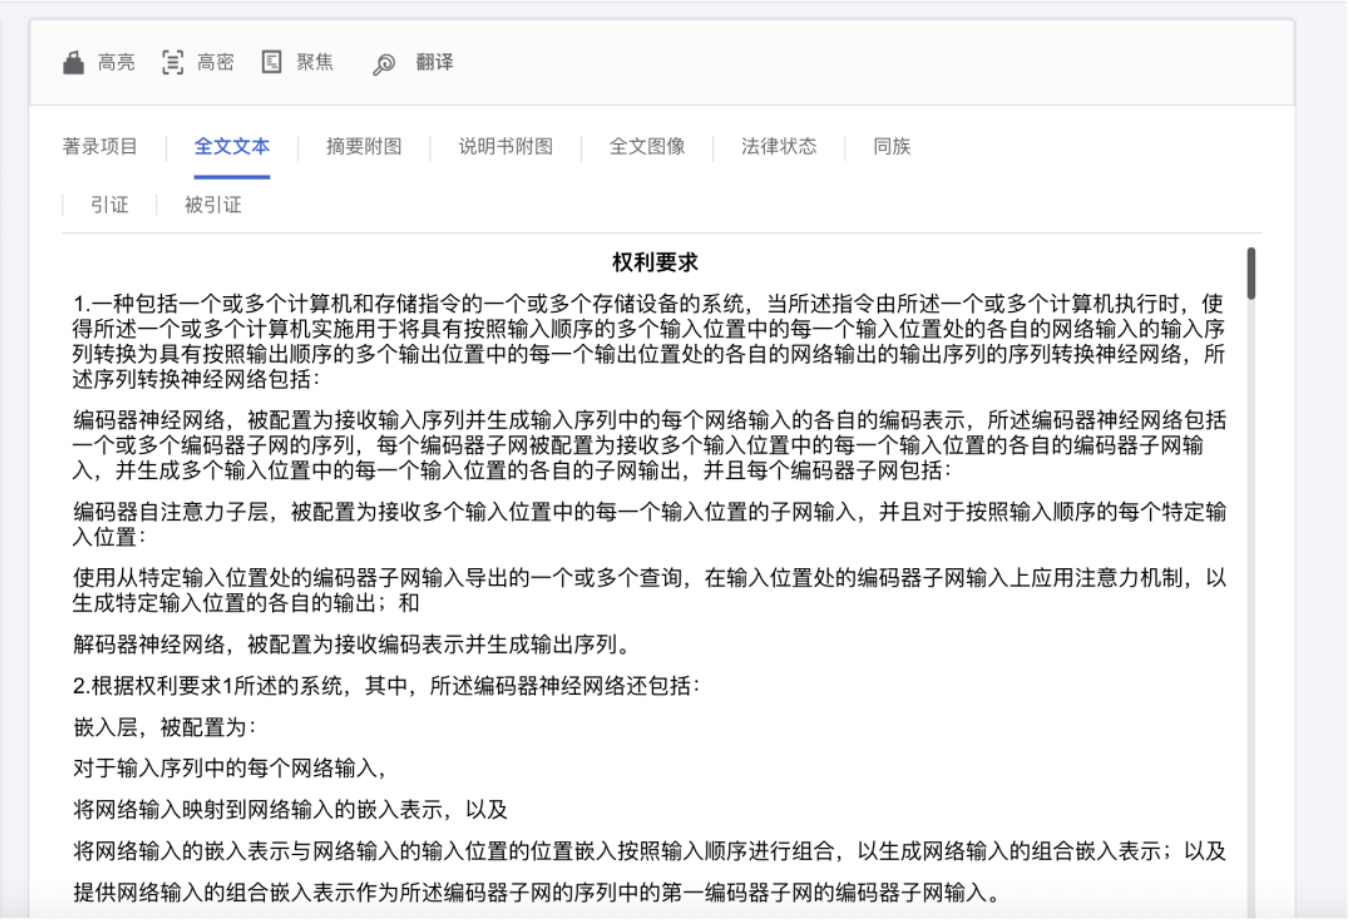1350x924 pixels.
Task: Select the 全文文本 tab
Action: coord(232,147)
